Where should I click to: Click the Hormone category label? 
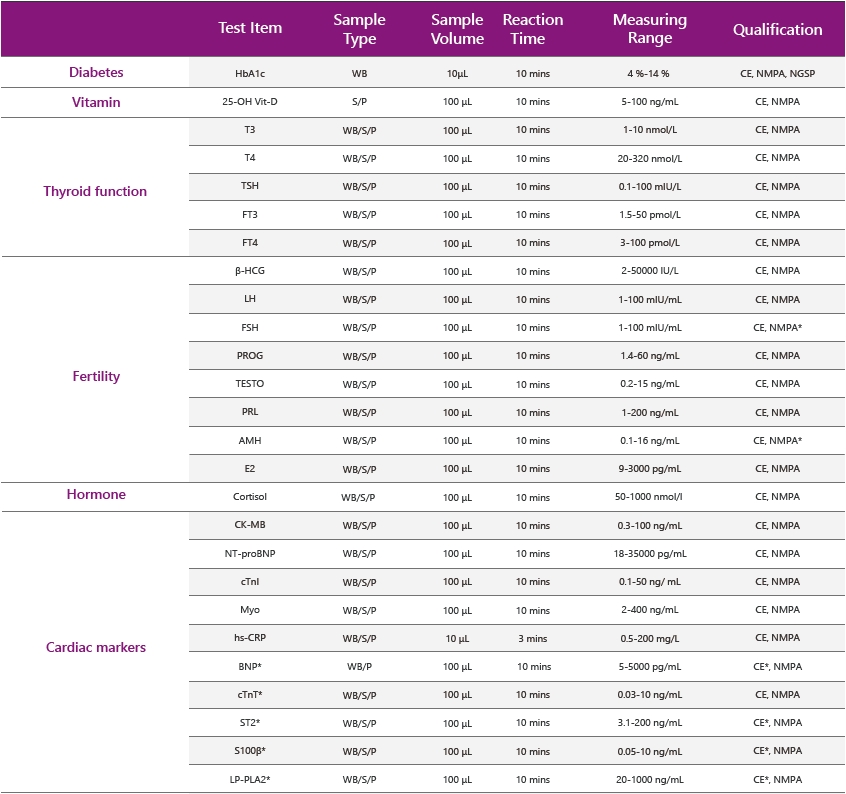pos(96,494)
